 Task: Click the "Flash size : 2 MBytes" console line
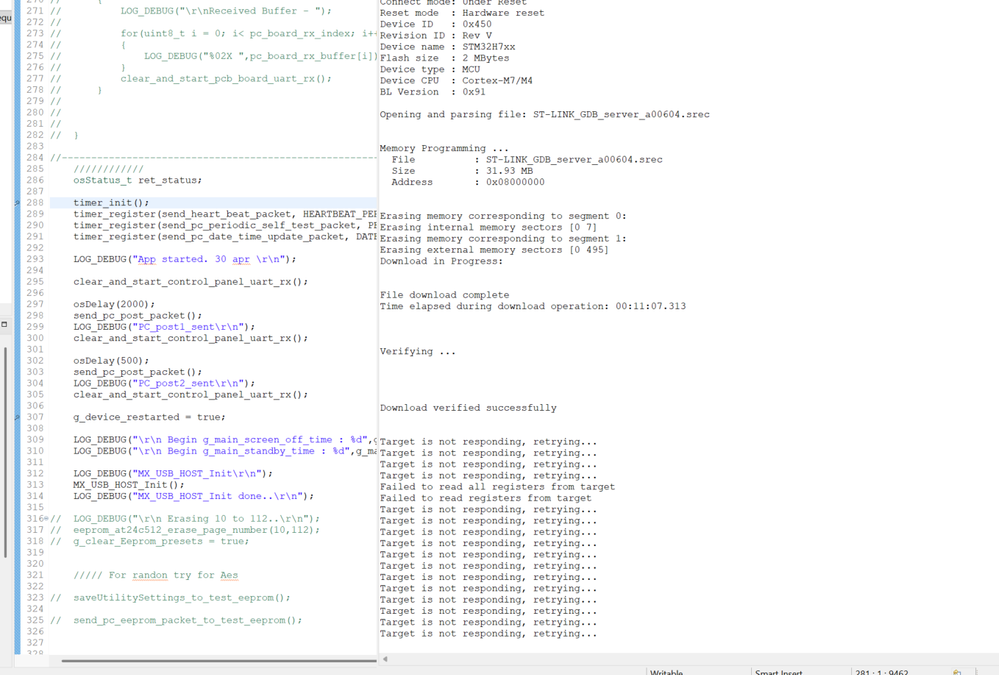445,58
